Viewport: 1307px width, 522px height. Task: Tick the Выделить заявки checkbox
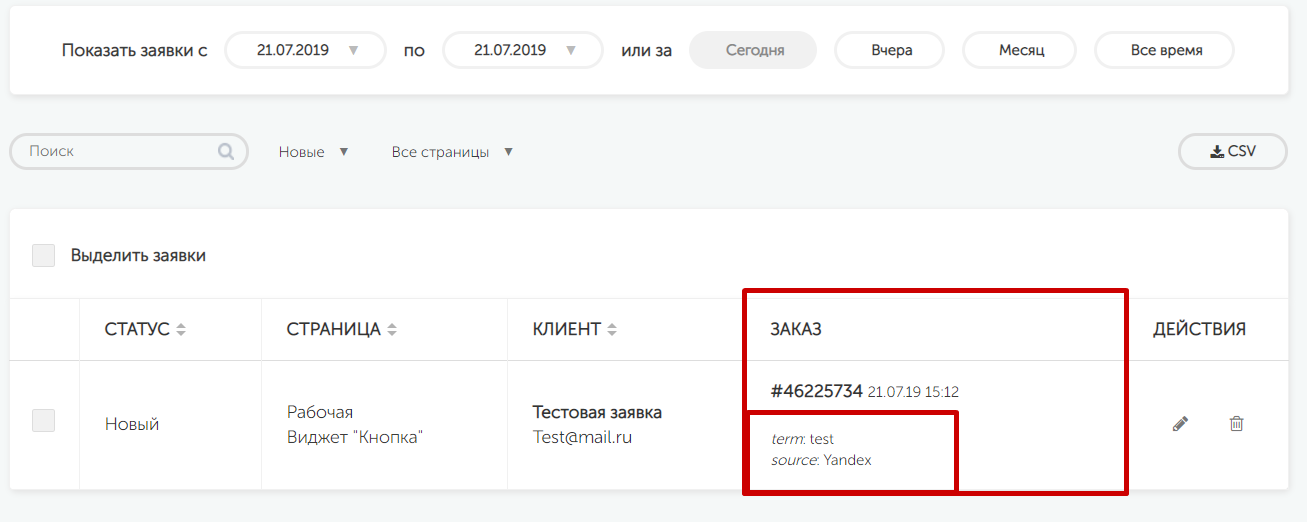(43, 255)
